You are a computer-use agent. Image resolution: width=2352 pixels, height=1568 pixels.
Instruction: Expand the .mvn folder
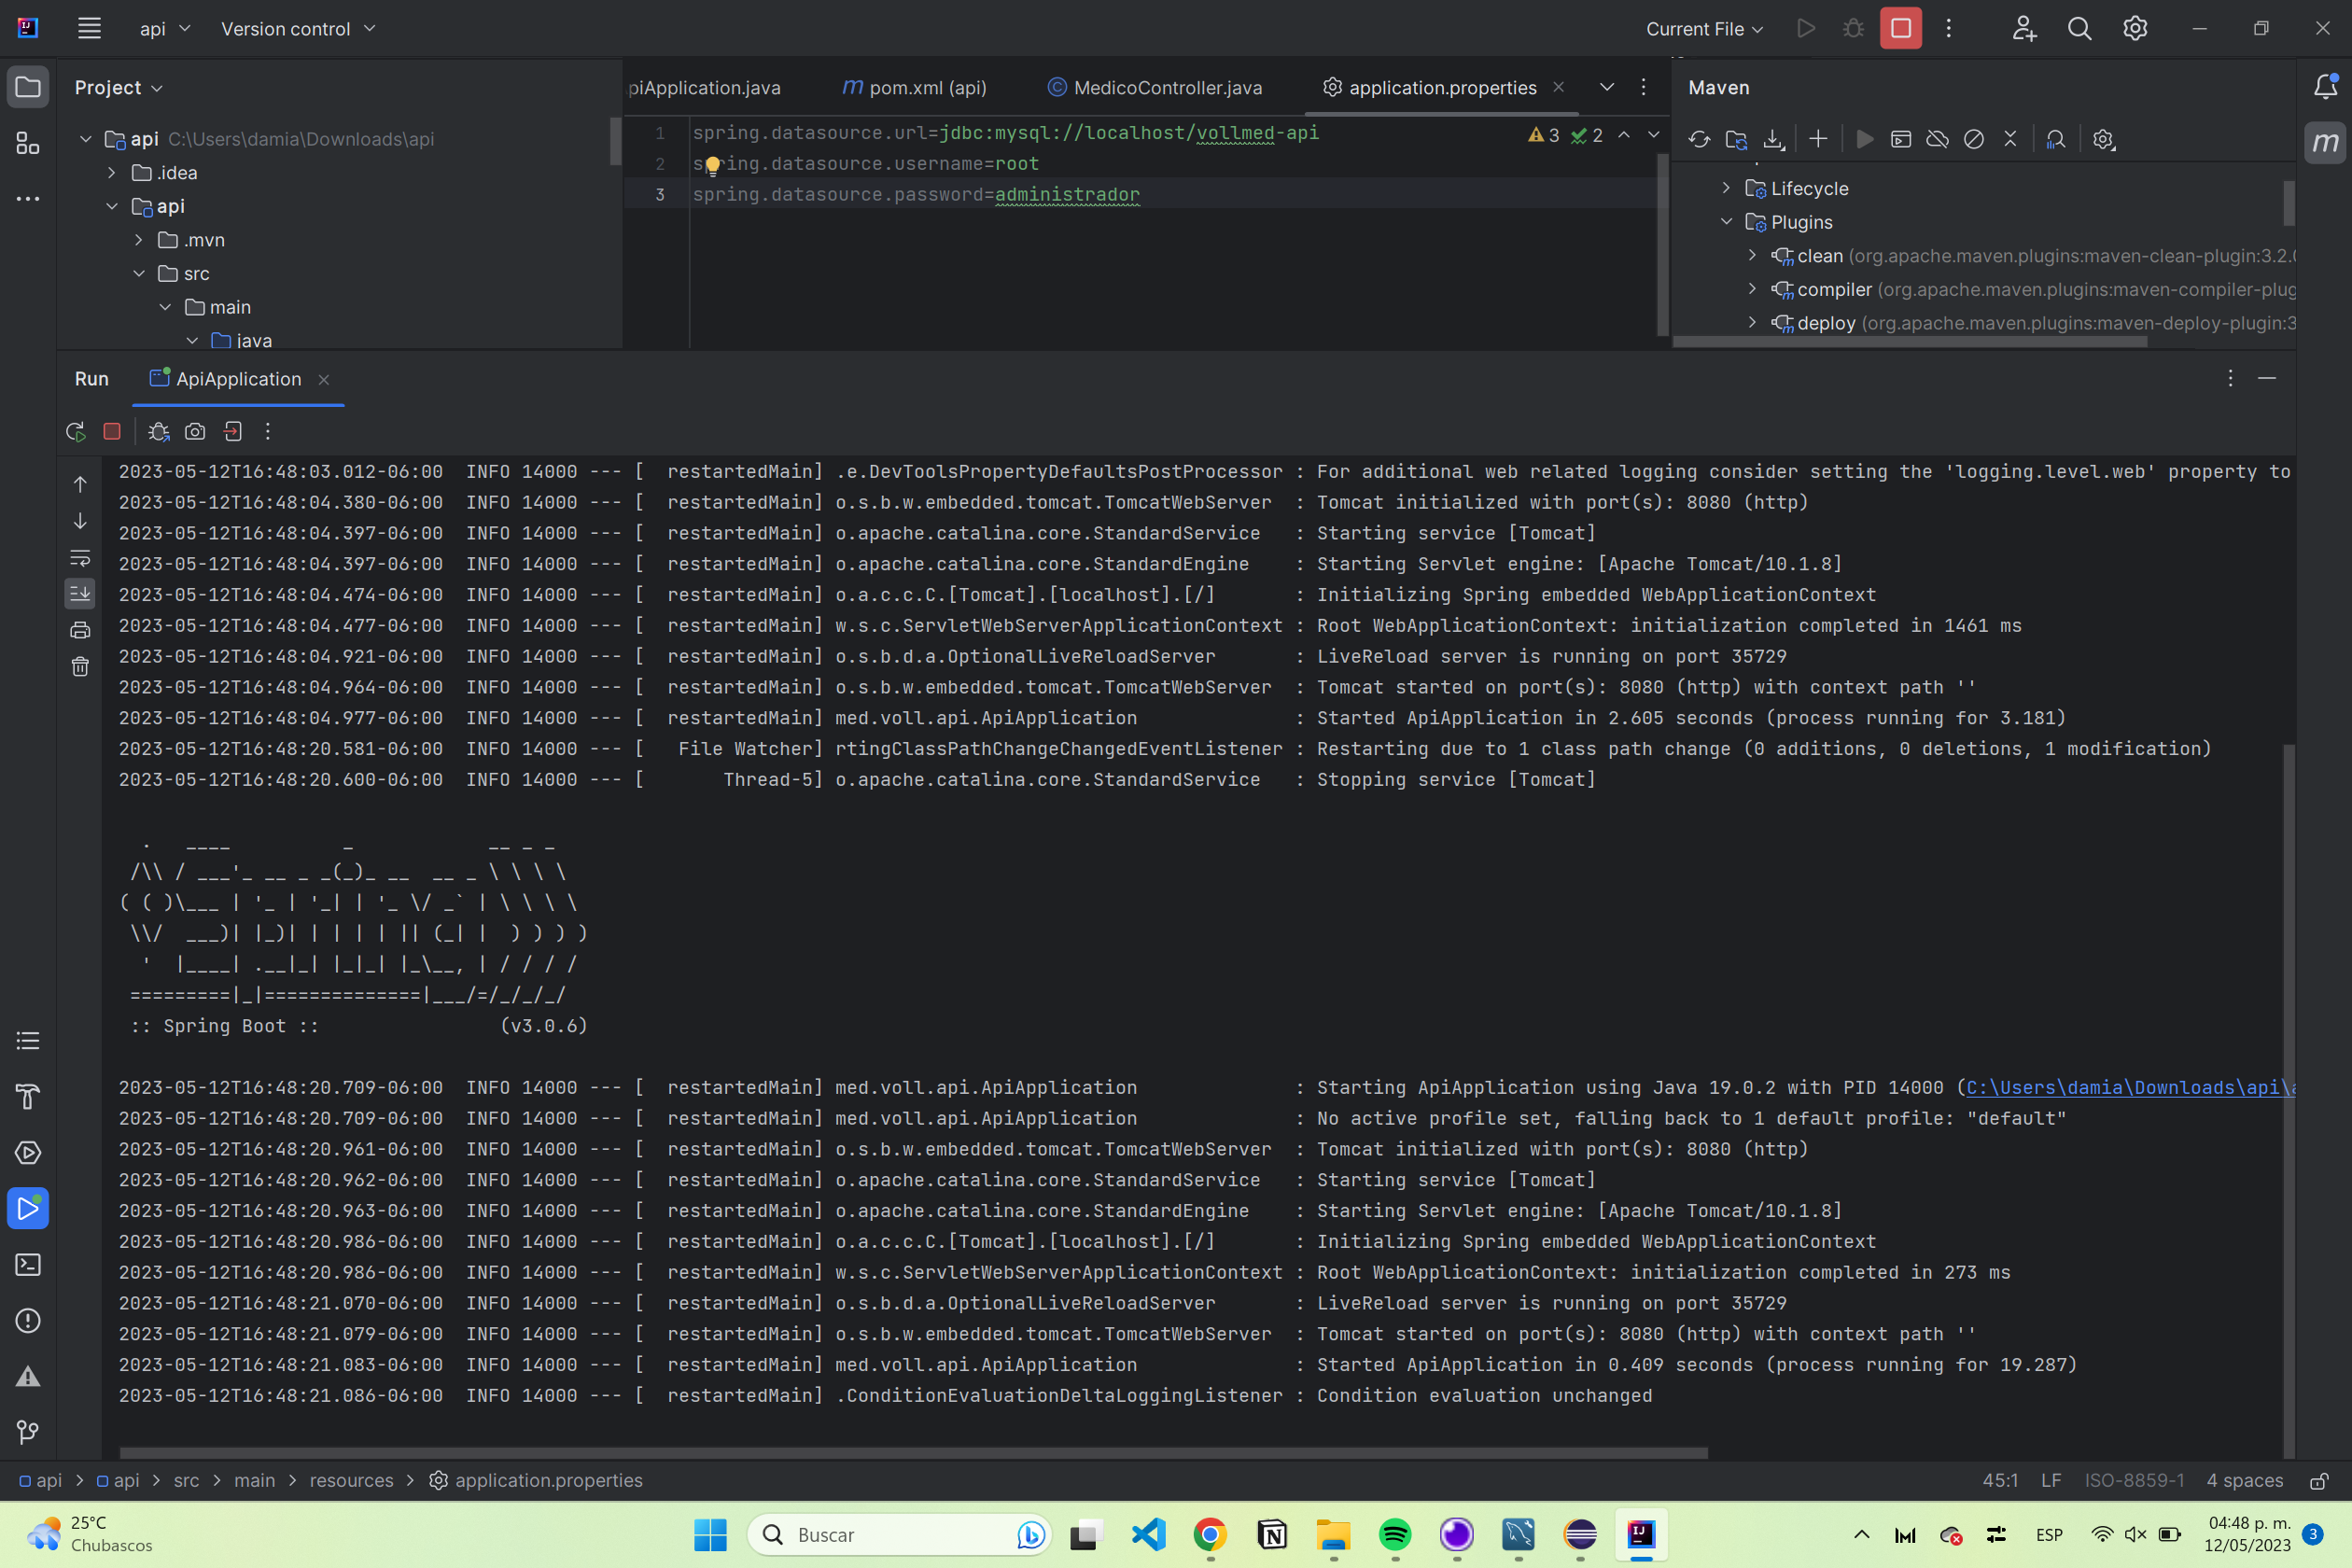(138, 240)
